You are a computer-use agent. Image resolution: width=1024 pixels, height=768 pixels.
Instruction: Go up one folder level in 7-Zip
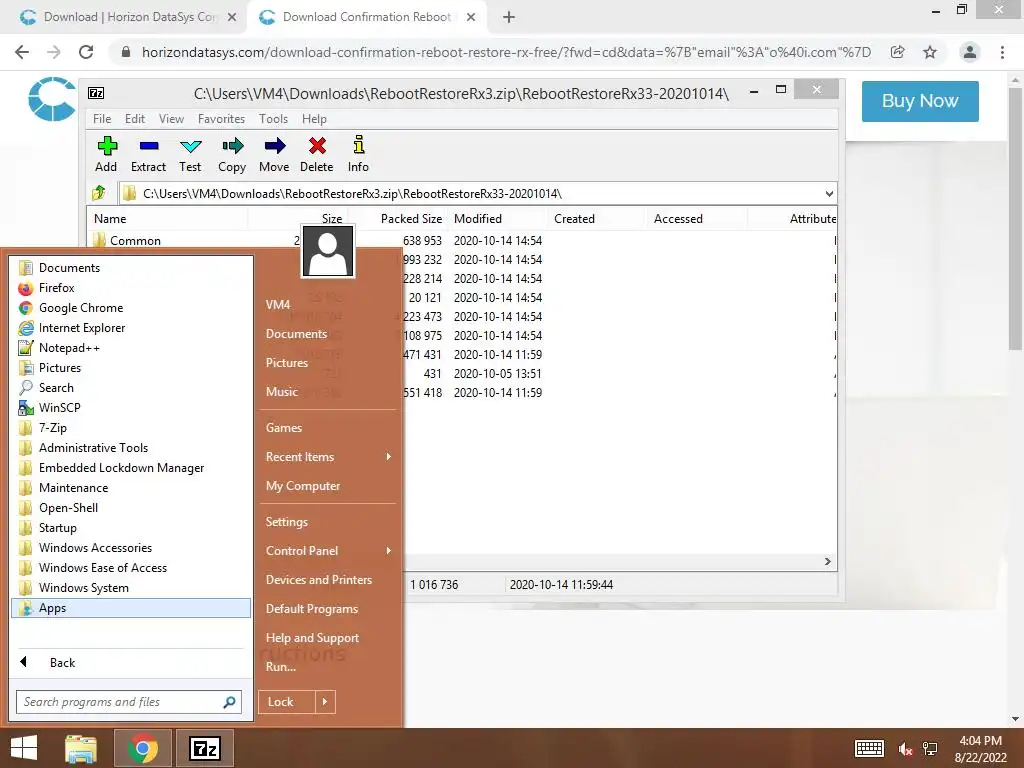coord(99,193)
